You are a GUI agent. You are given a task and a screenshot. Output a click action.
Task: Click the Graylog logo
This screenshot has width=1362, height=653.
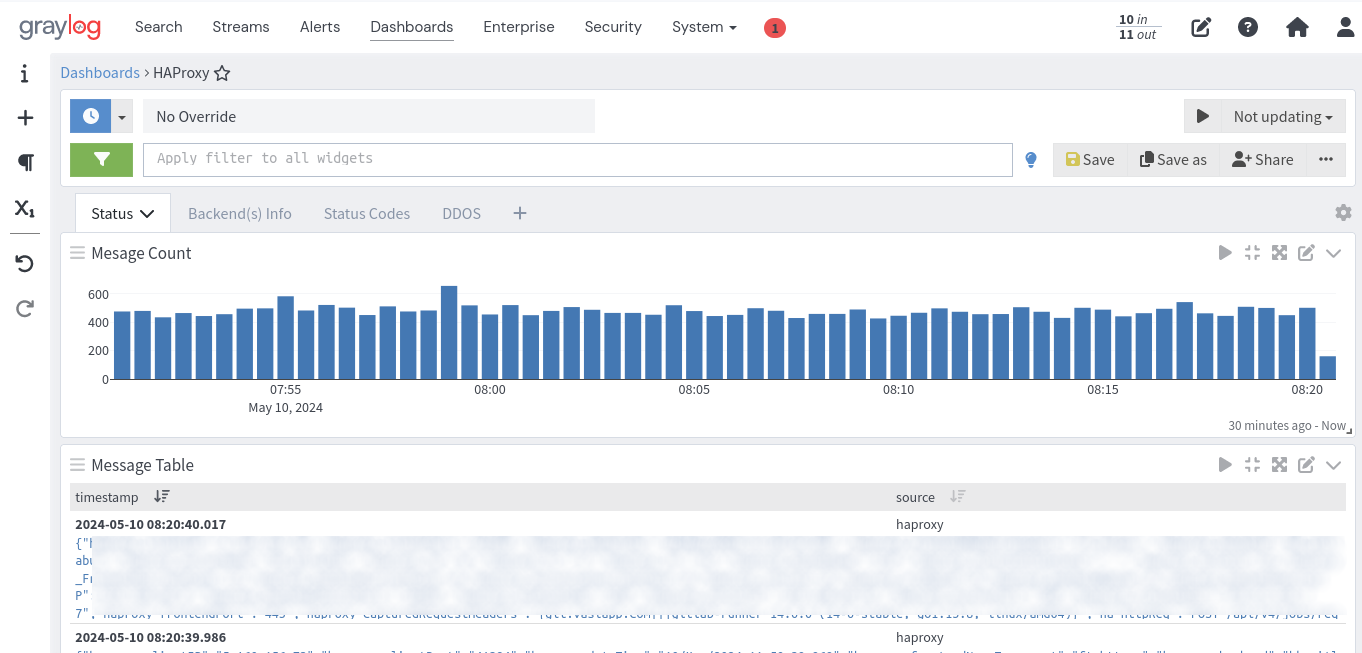coord(60,27)
